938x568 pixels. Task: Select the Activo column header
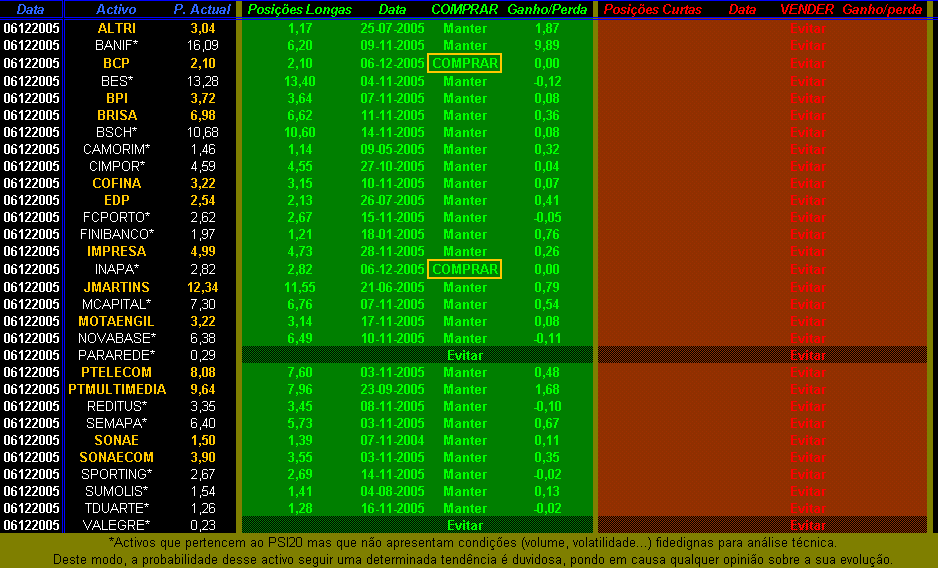[x=117, y=9]
